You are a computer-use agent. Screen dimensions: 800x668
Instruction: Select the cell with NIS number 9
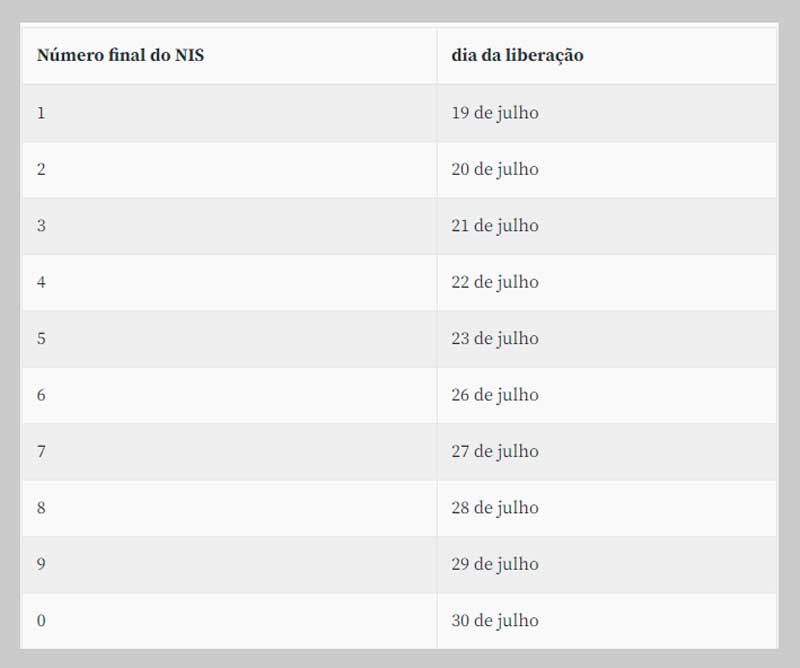[41, 564]
